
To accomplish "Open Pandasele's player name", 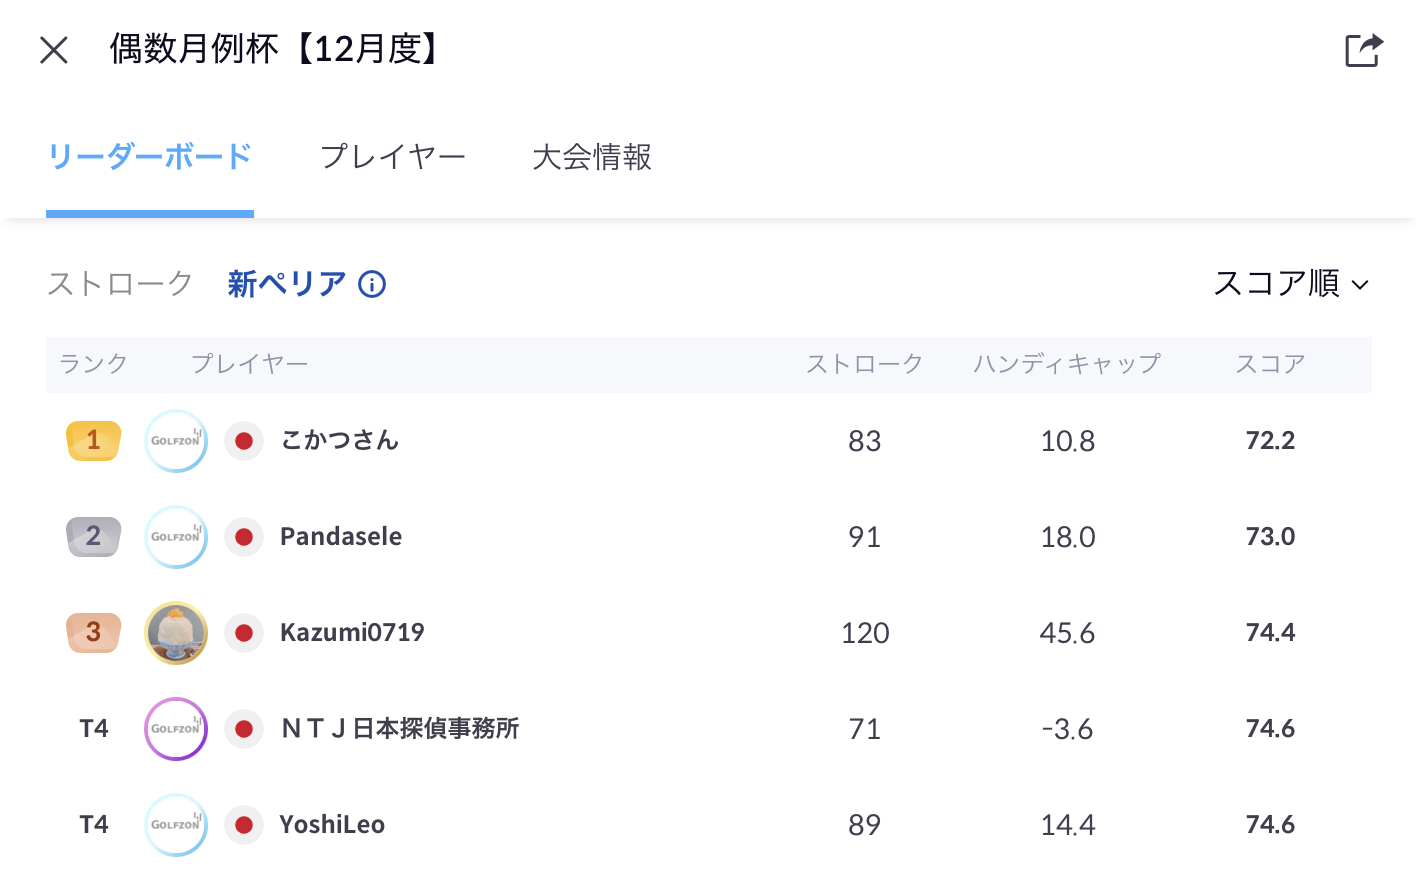I will point(341,537).
